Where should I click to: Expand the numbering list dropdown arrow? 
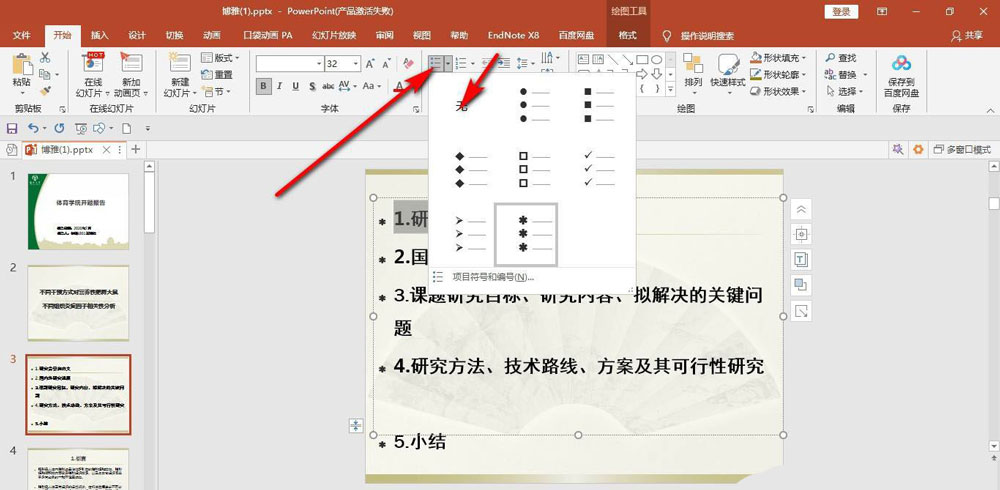coord(473,63)
